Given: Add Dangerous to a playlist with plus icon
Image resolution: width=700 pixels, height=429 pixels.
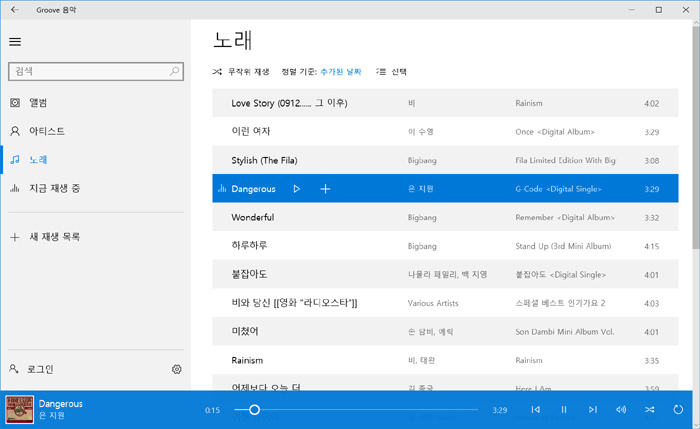Looking at the screenshot, I should [x=325, y=189].
